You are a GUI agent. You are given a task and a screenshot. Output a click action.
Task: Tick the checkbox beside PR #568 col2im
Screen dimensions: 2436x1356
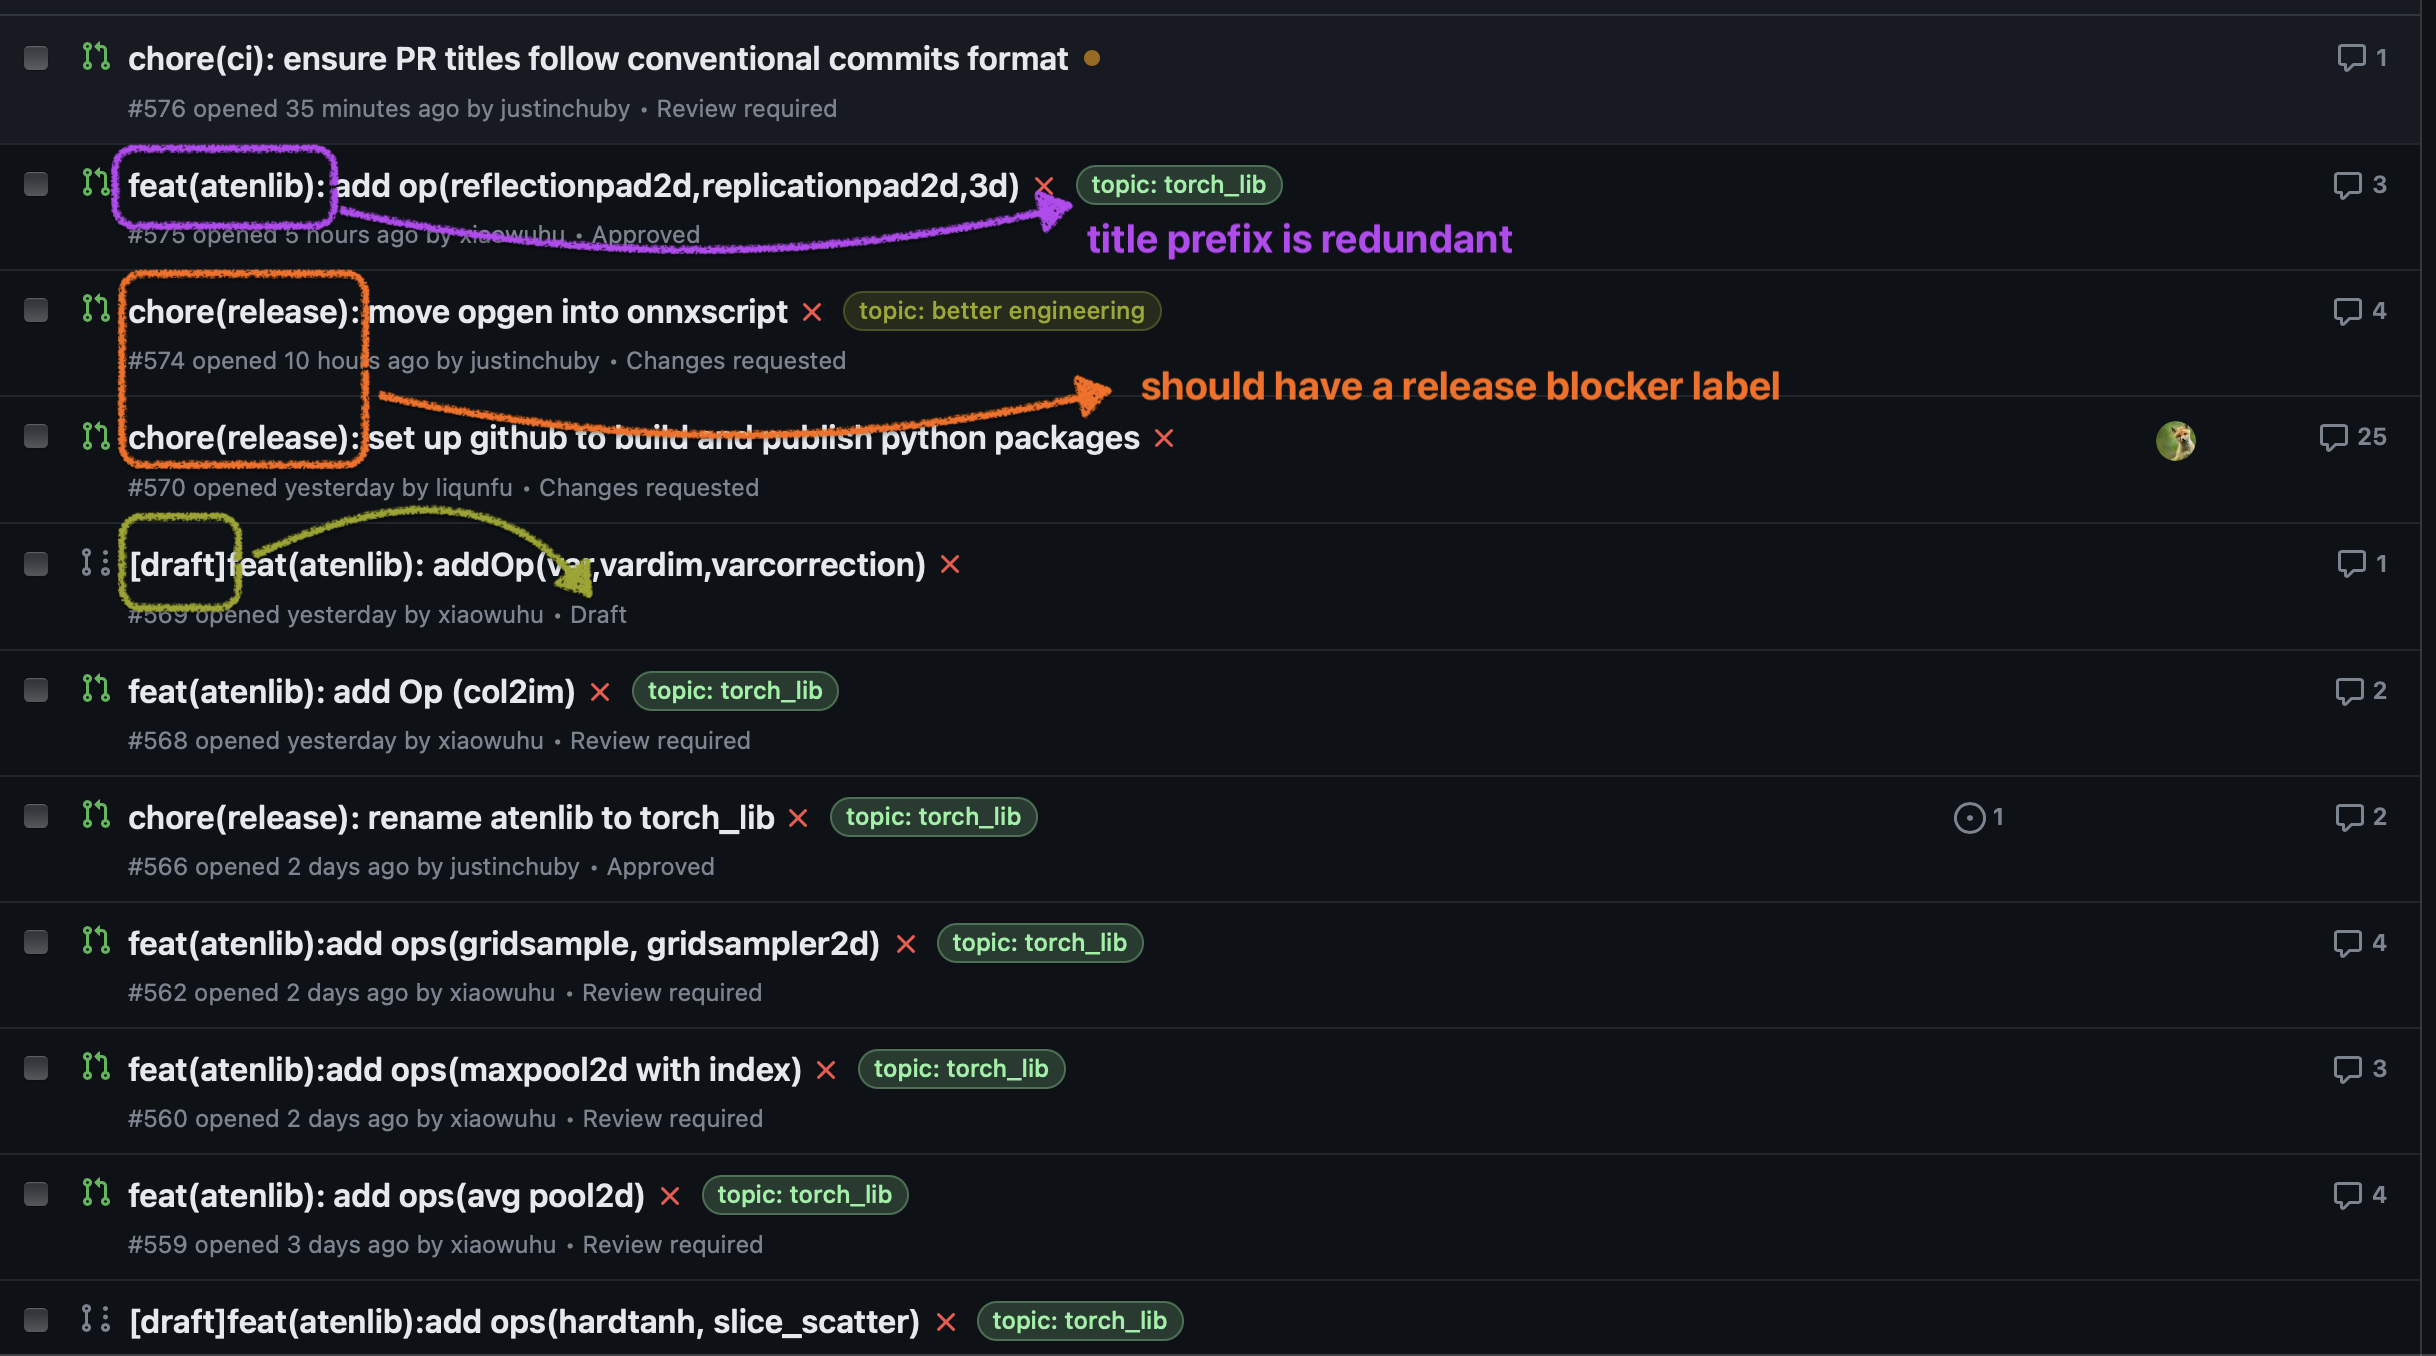tap(37, 690)
